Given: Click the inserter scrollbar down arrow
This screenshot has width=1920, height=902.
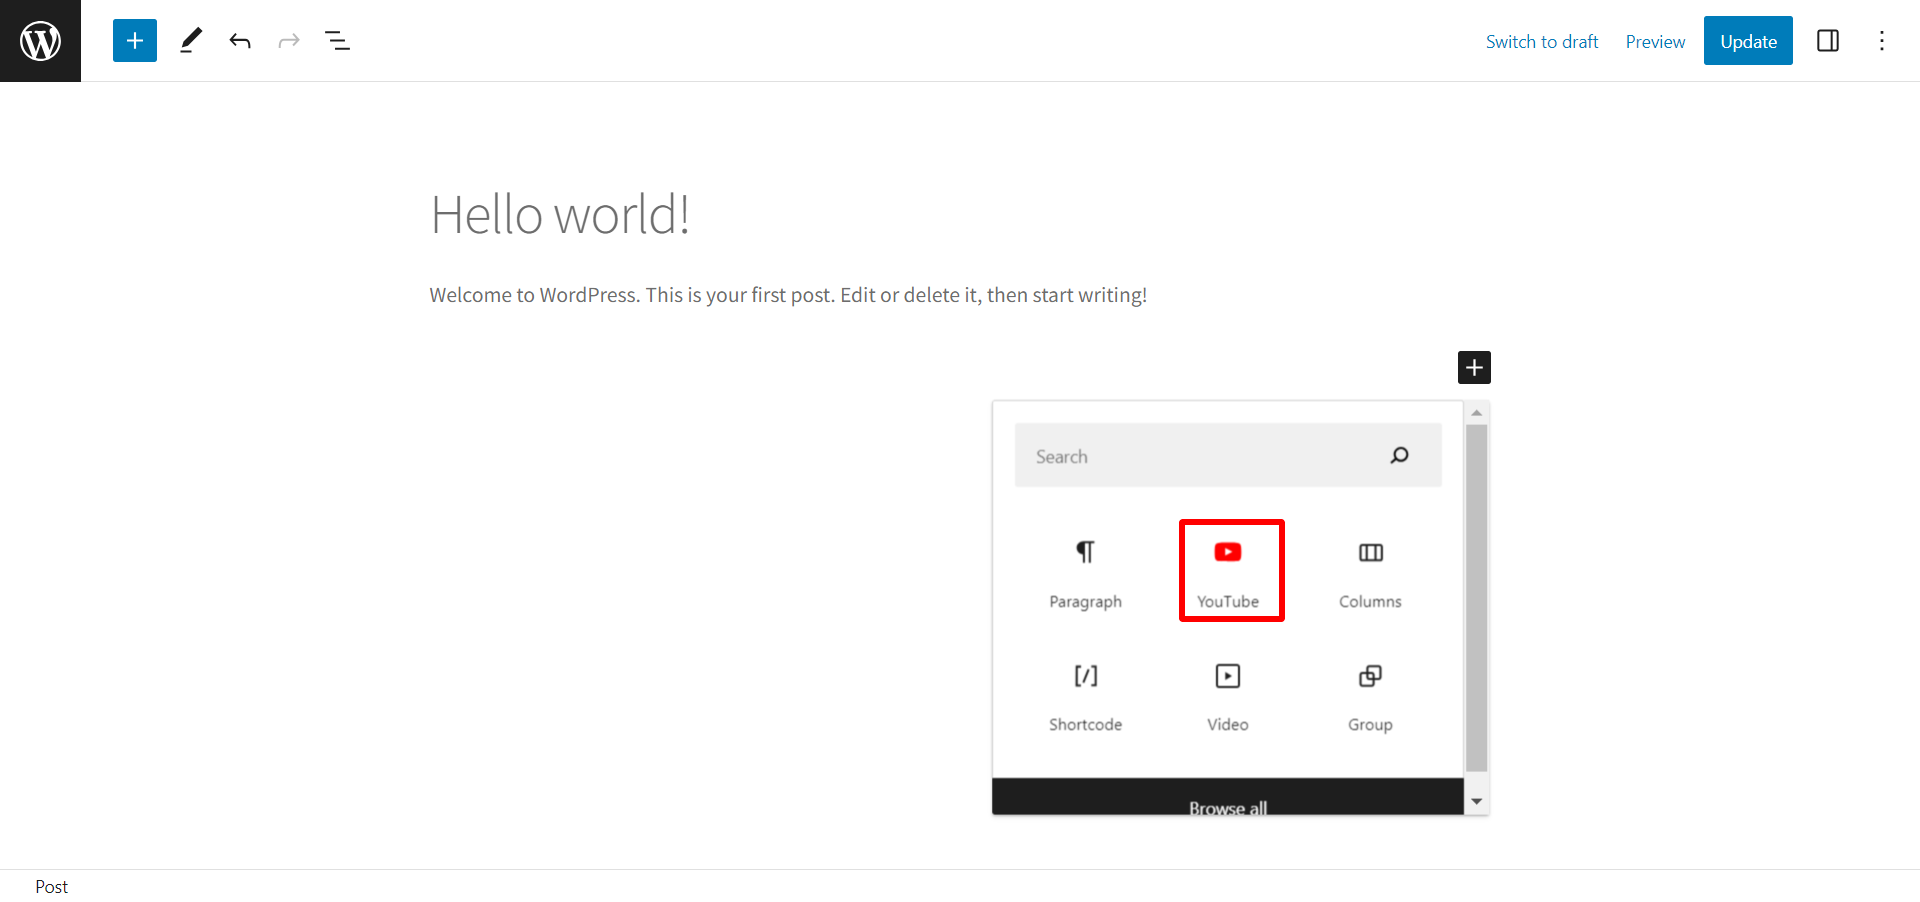Looking at the screenshot, I should click(1476, 802).
